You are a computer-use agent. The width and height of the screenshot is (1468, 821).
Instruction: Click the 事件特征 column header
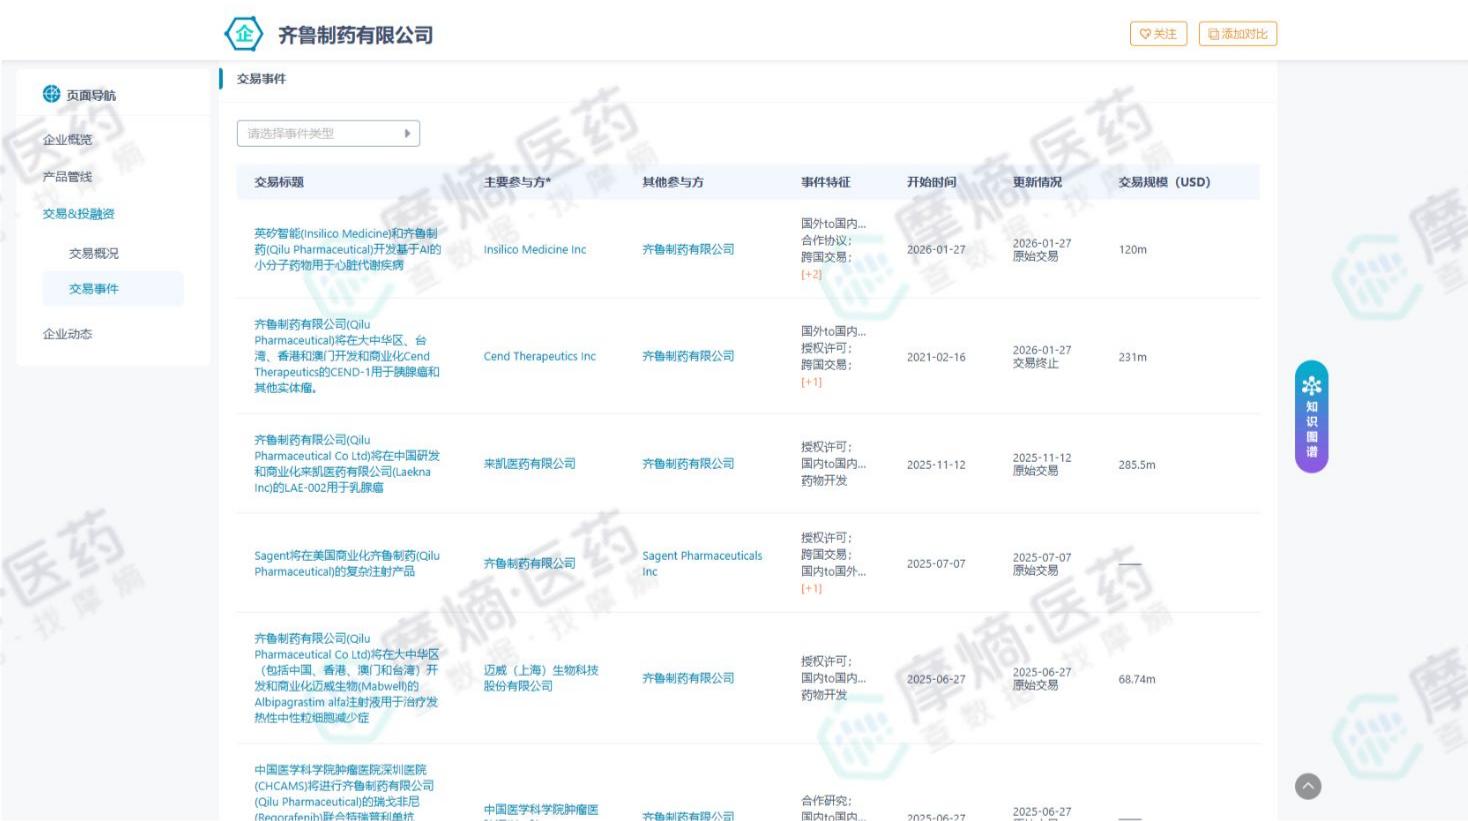point(826,182)
